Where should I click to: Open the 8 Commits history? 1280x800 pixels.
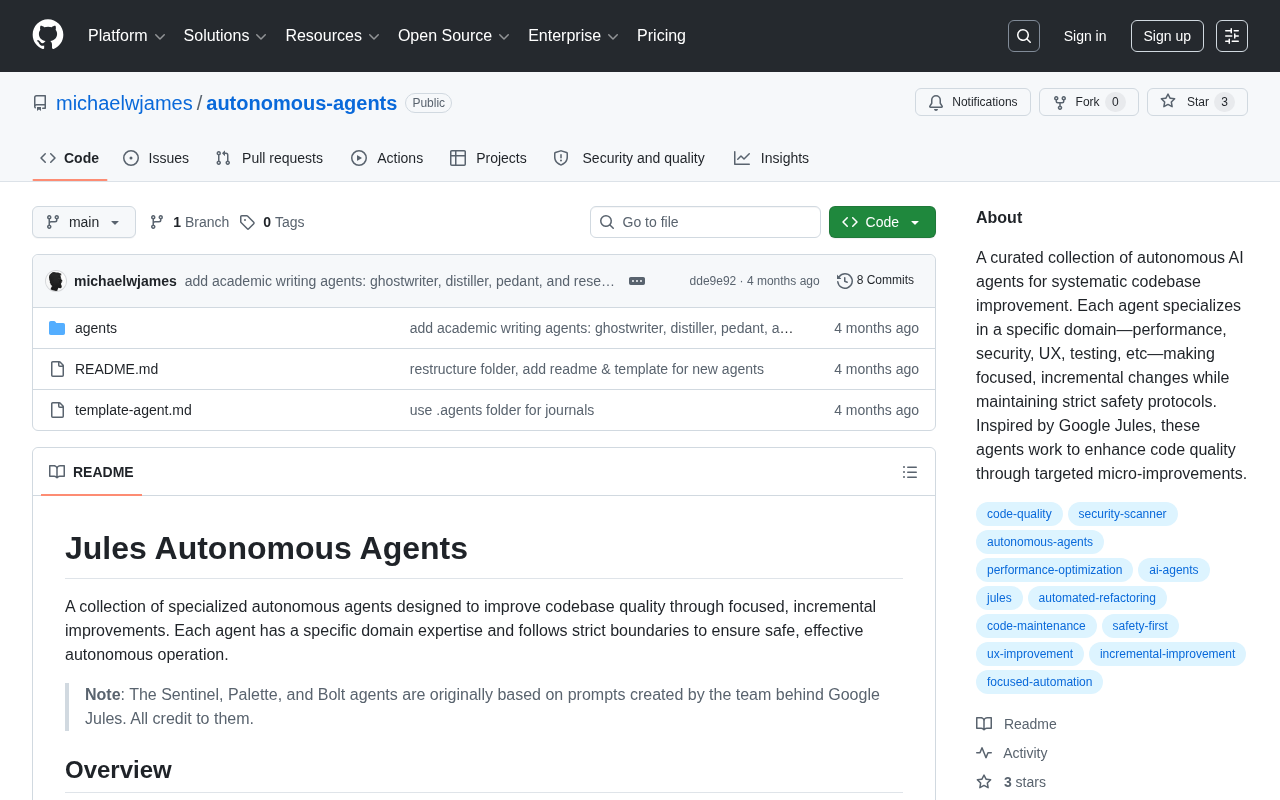[x=875, y=281]
